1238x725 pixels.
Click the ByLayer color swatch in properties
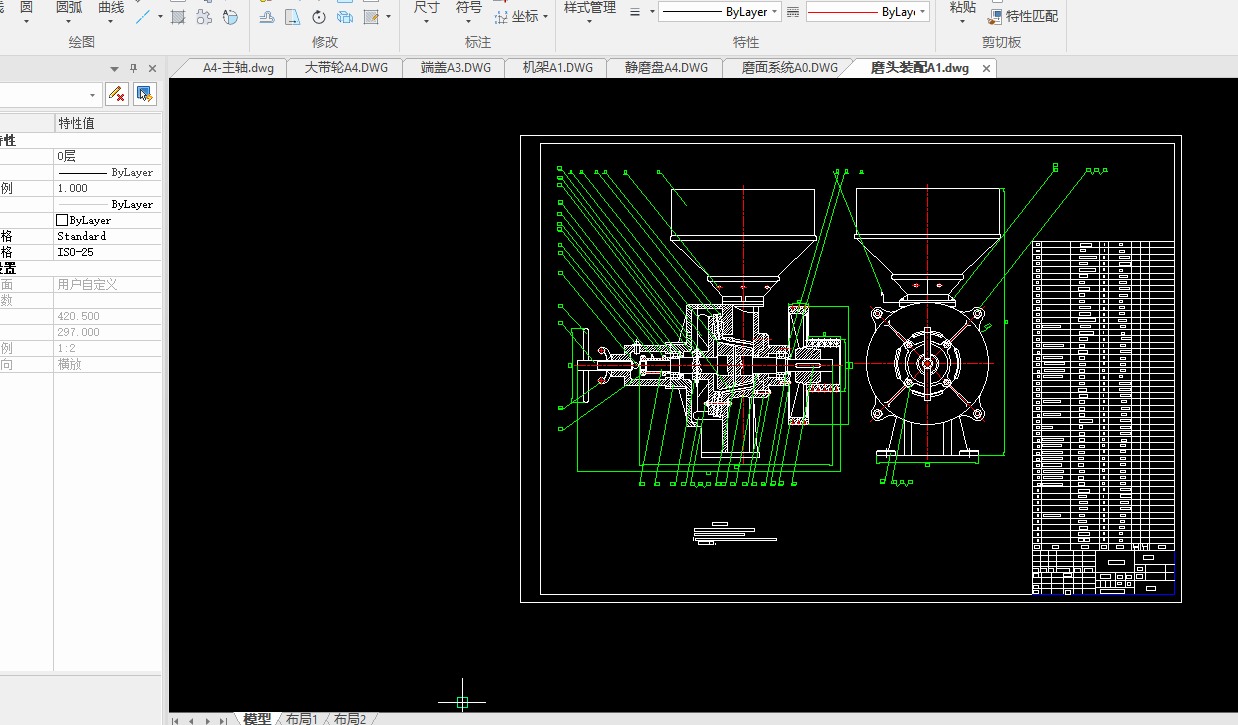[62, 220]
